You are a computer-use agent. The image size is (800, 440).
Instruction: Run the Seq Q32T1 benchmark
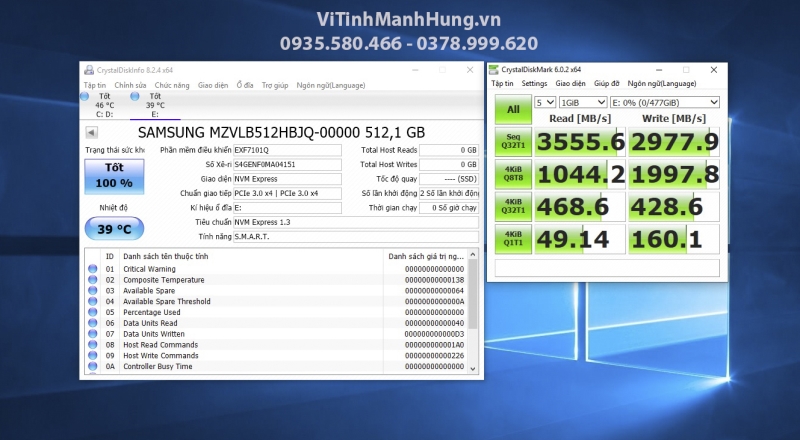tap(513, 141)
